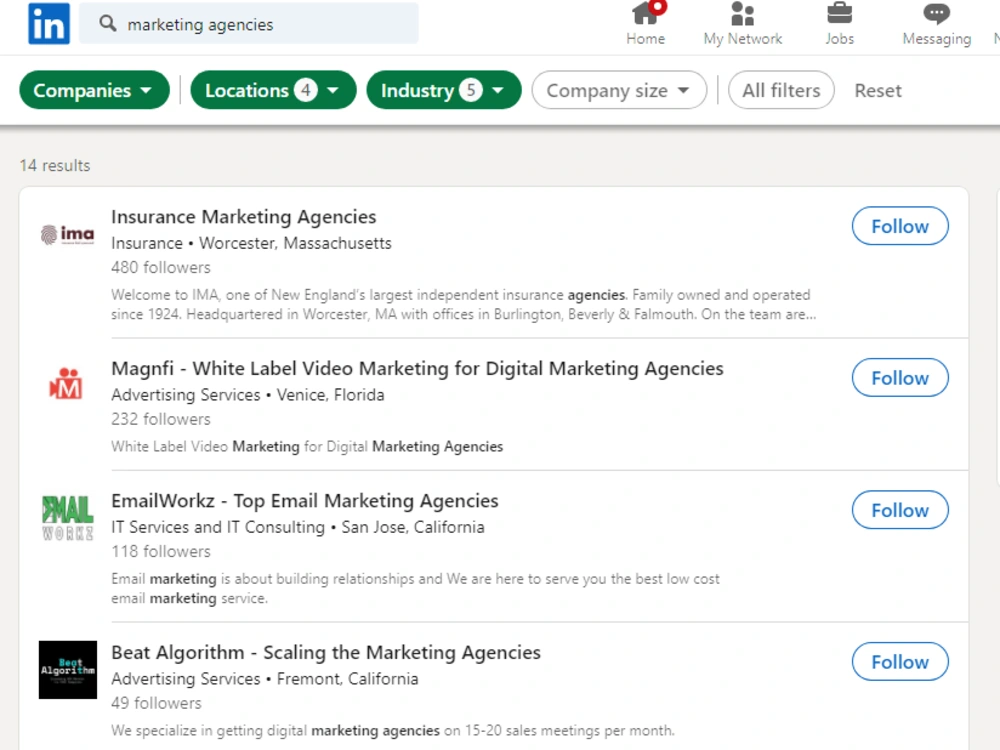Open the Magnfi red camera logo

point(68,385)
